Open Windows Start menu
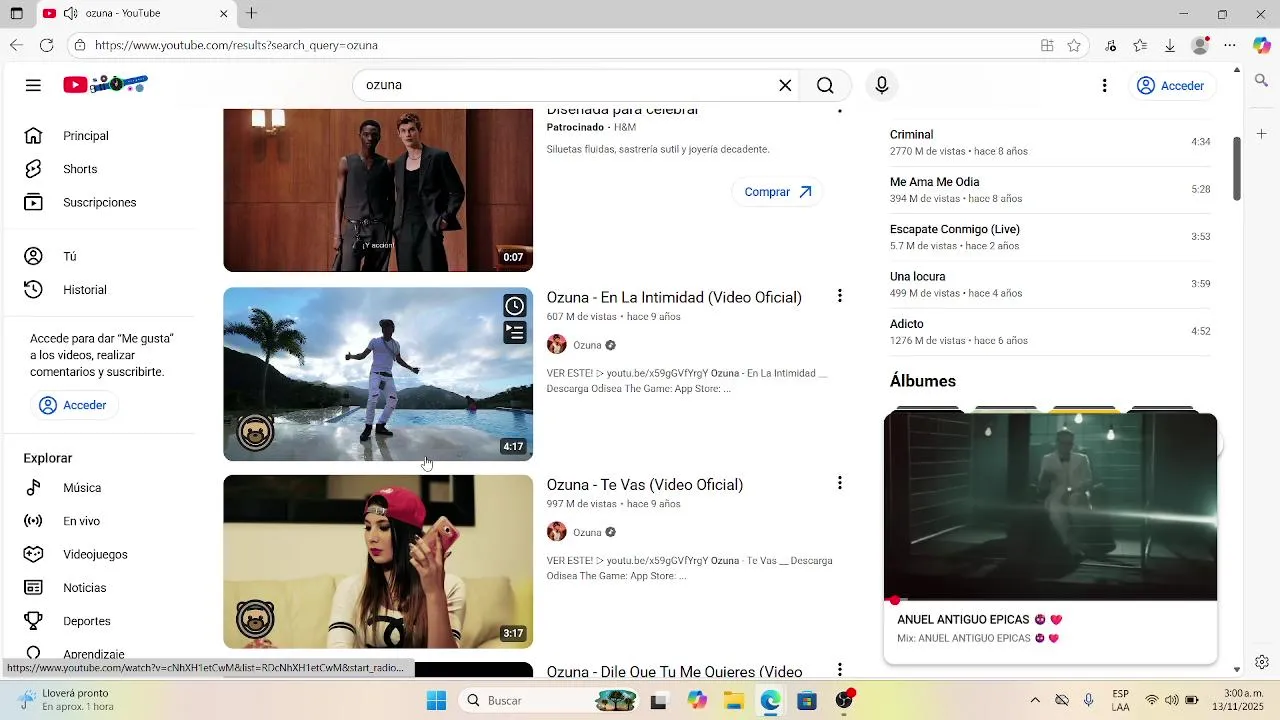 pos(436,701)
